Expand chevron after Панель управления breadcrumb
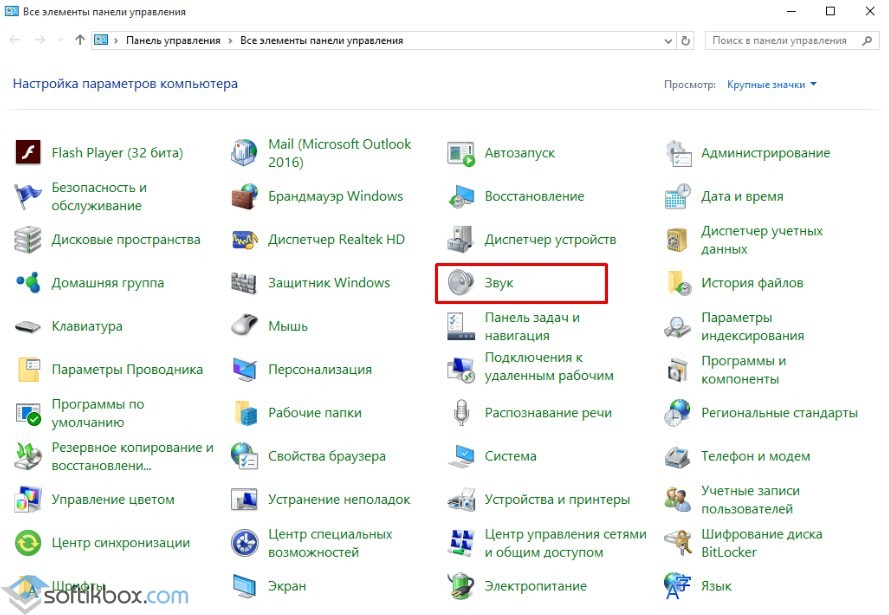 (230, 41)
